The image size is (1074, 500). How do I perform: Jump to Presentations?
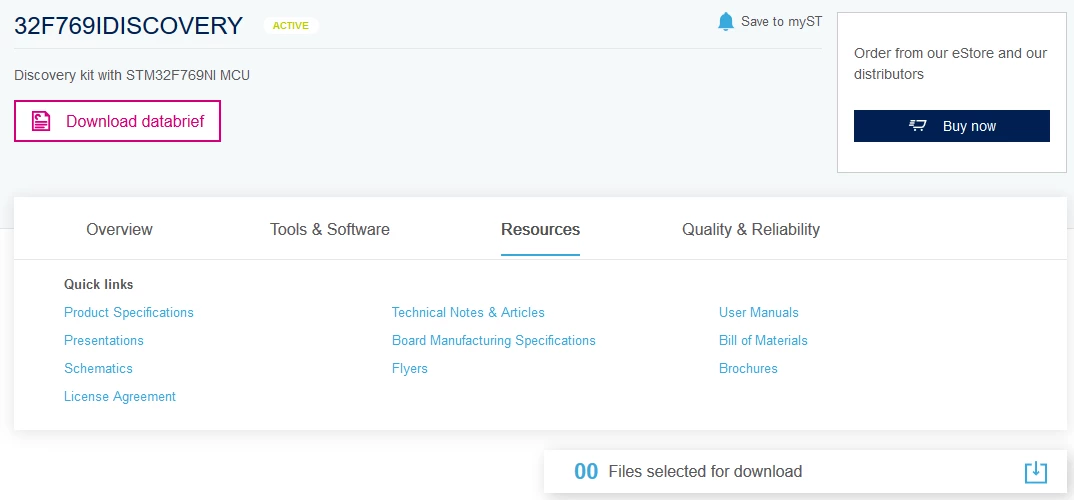point(104,340)
